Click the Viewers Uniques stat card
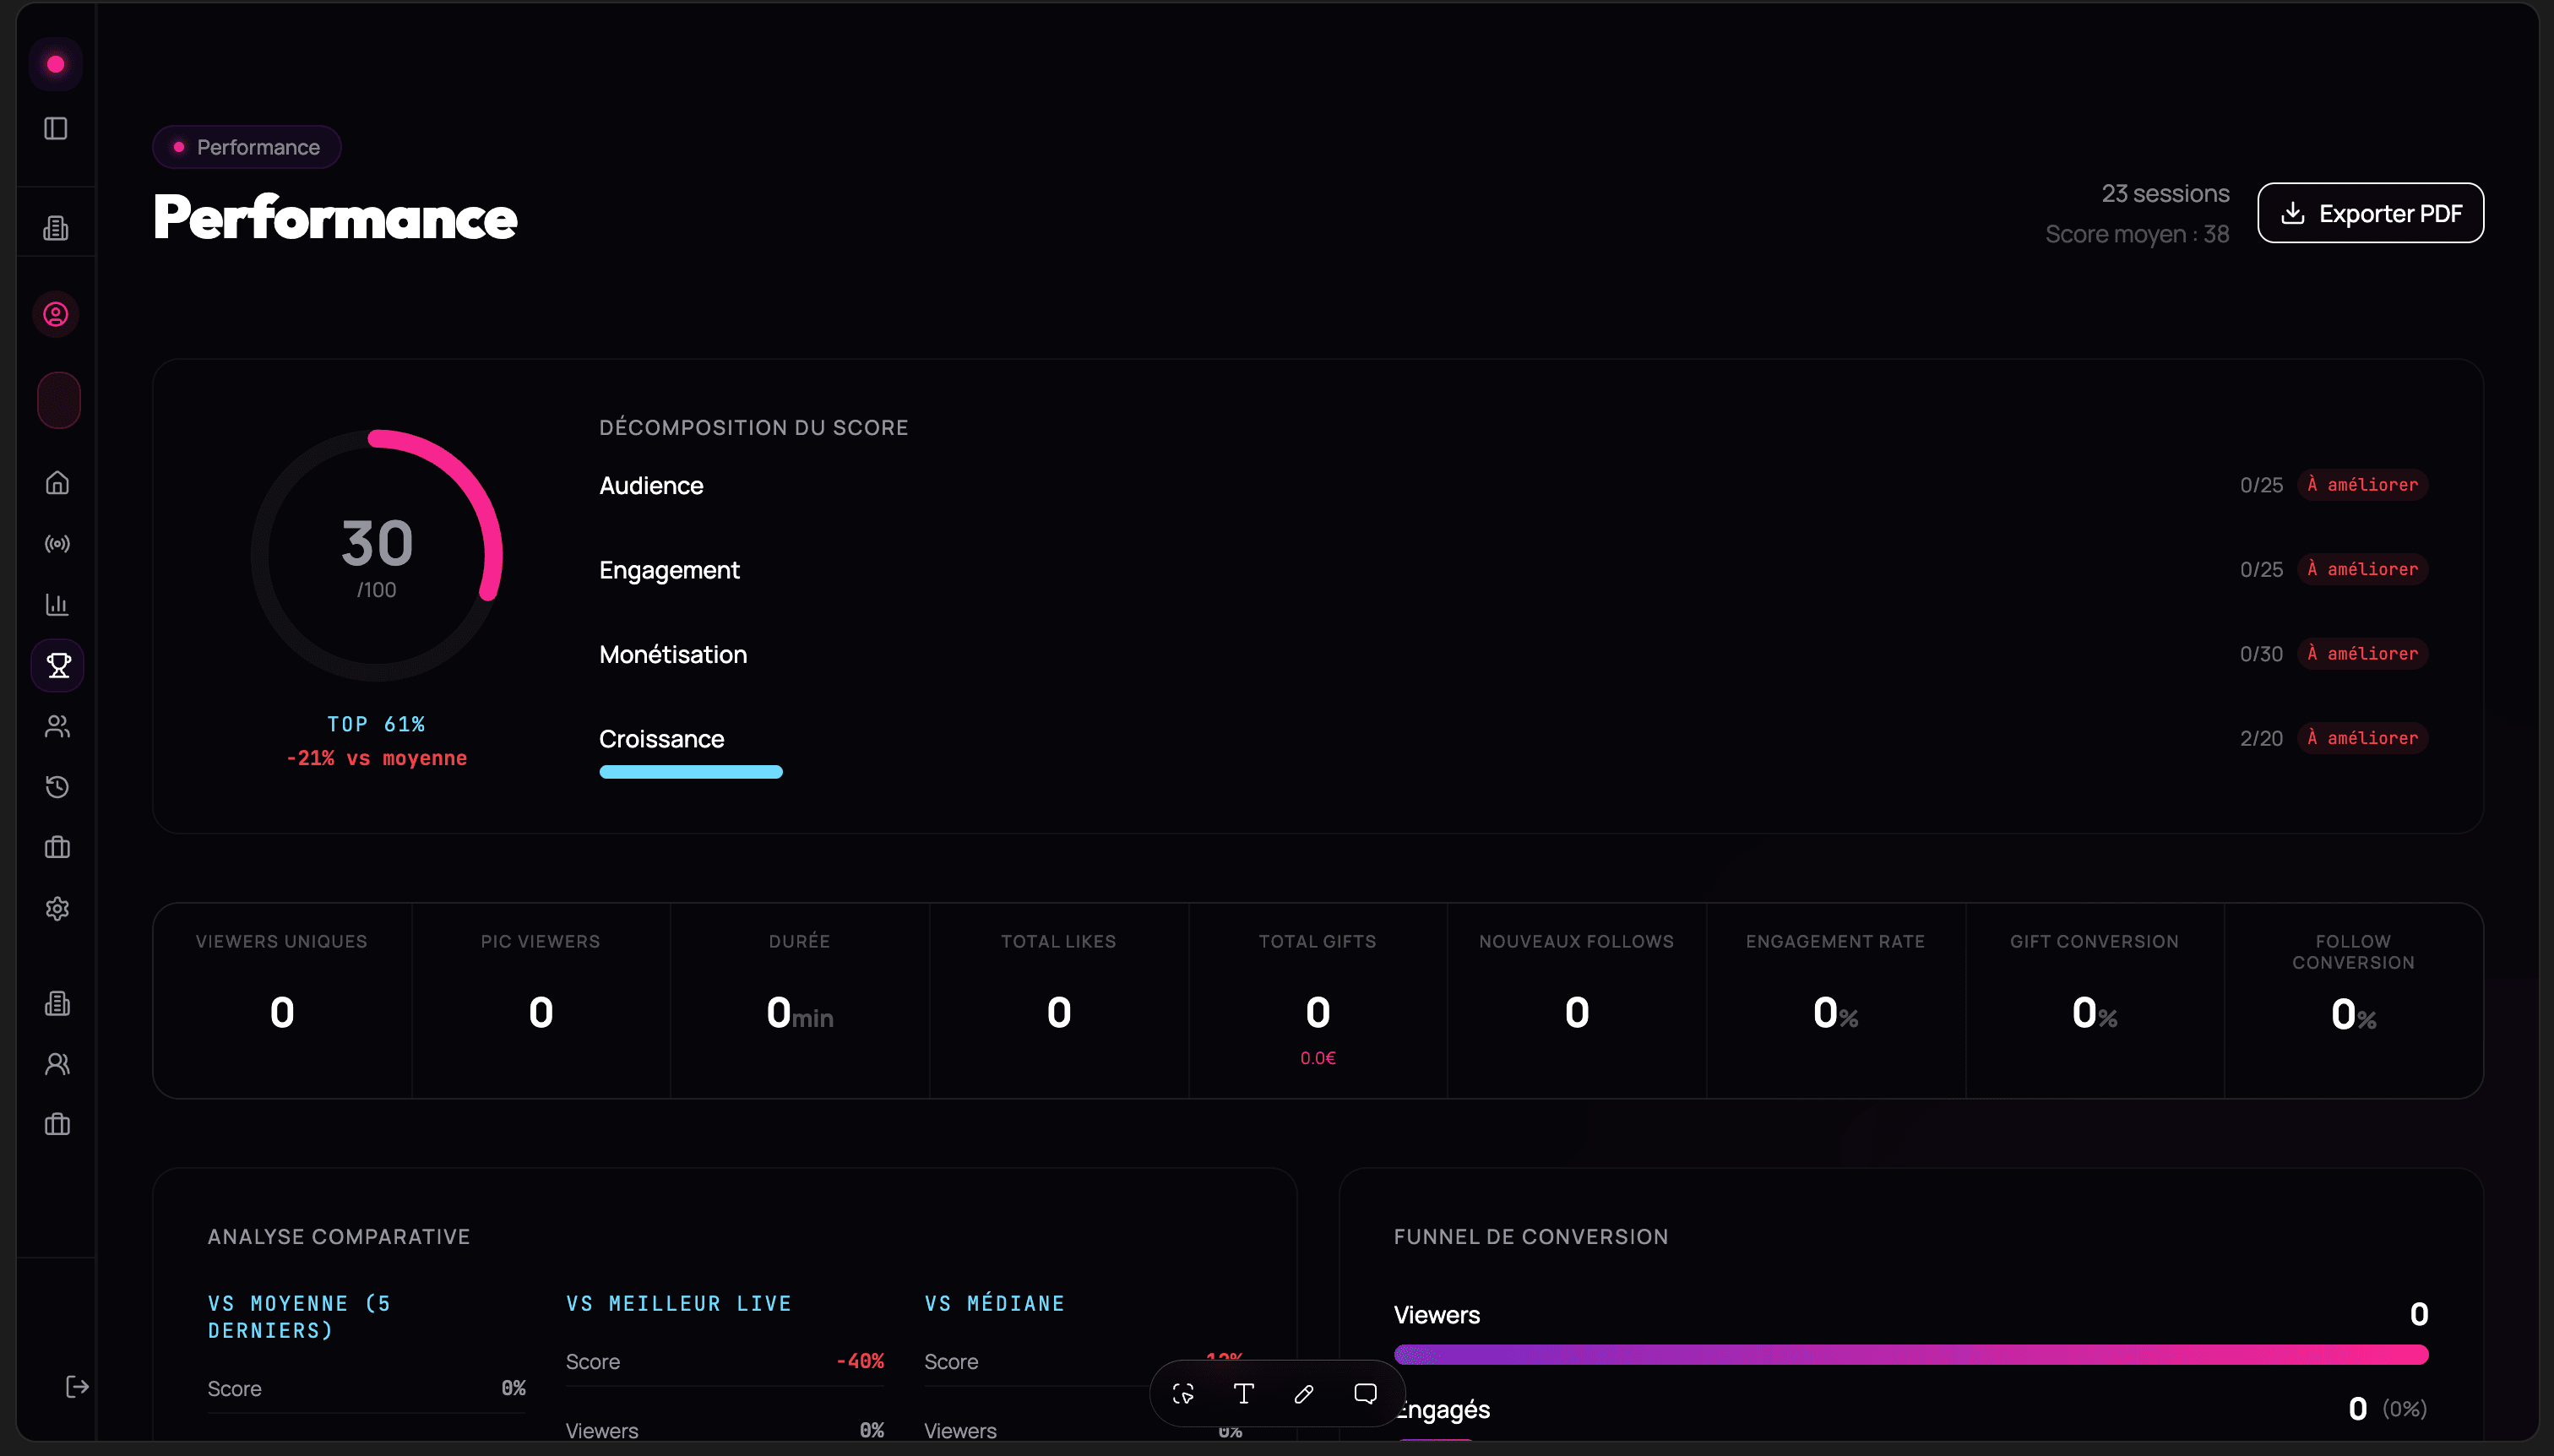The width and height of the screenshot is (2554, 1456). point(282,1001)
